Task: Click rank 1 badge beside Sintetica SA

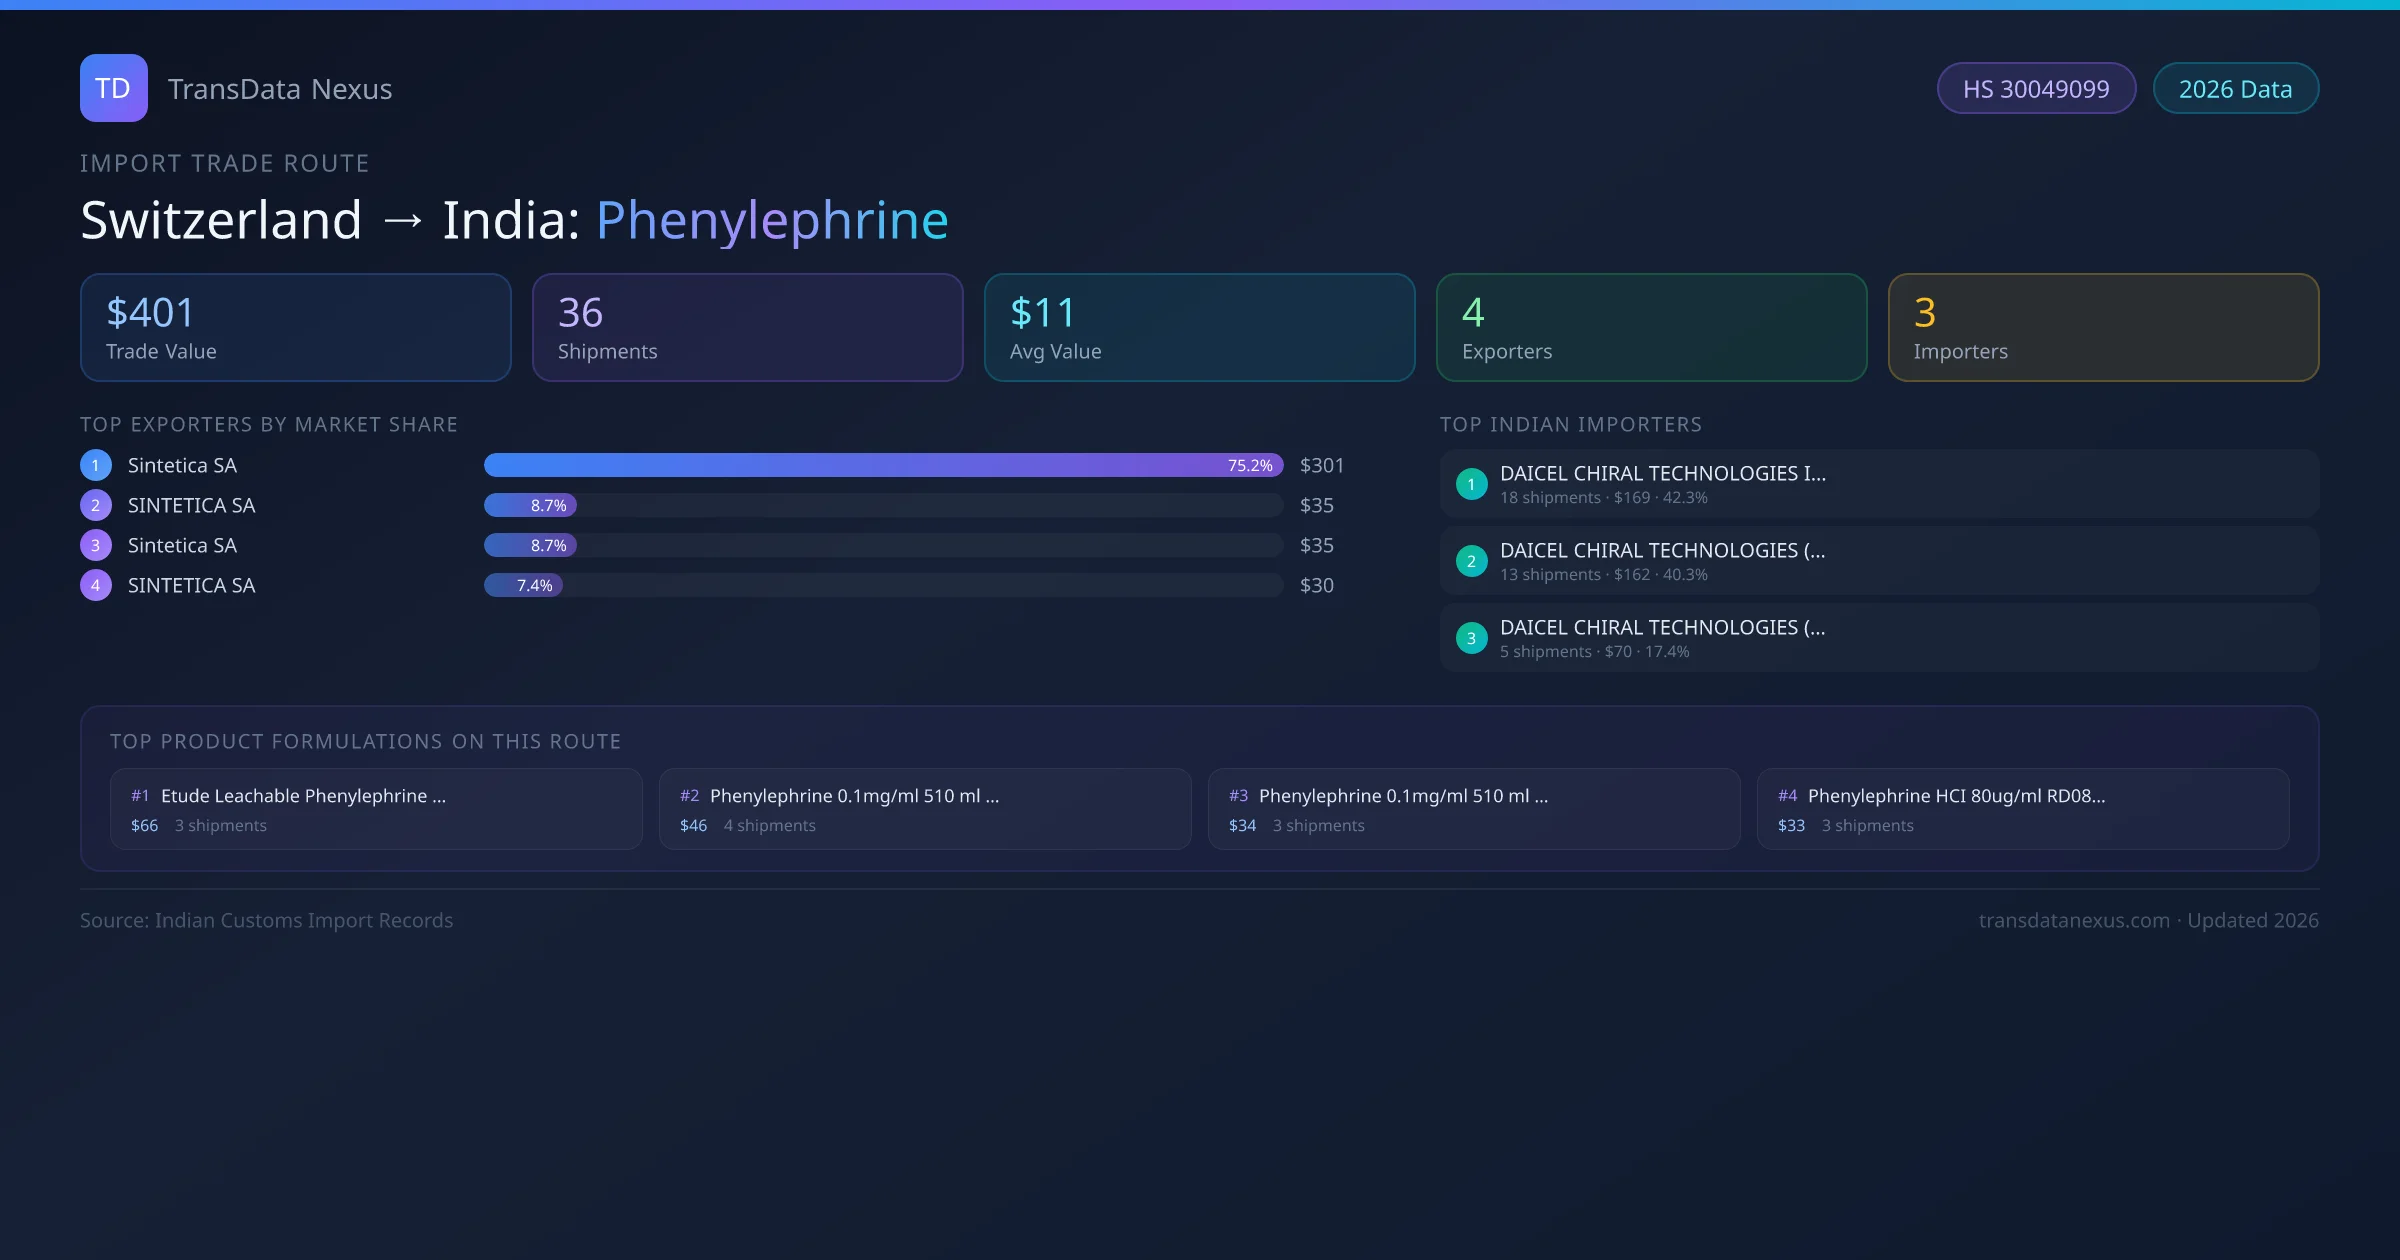Action: click(96, 465)
